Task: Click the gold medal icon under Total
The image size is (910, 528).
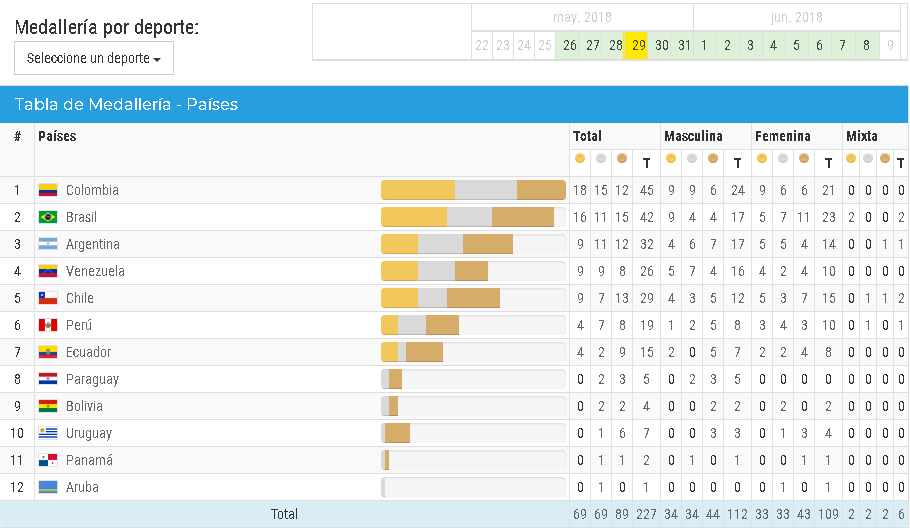Action: [x=580, y=159]
